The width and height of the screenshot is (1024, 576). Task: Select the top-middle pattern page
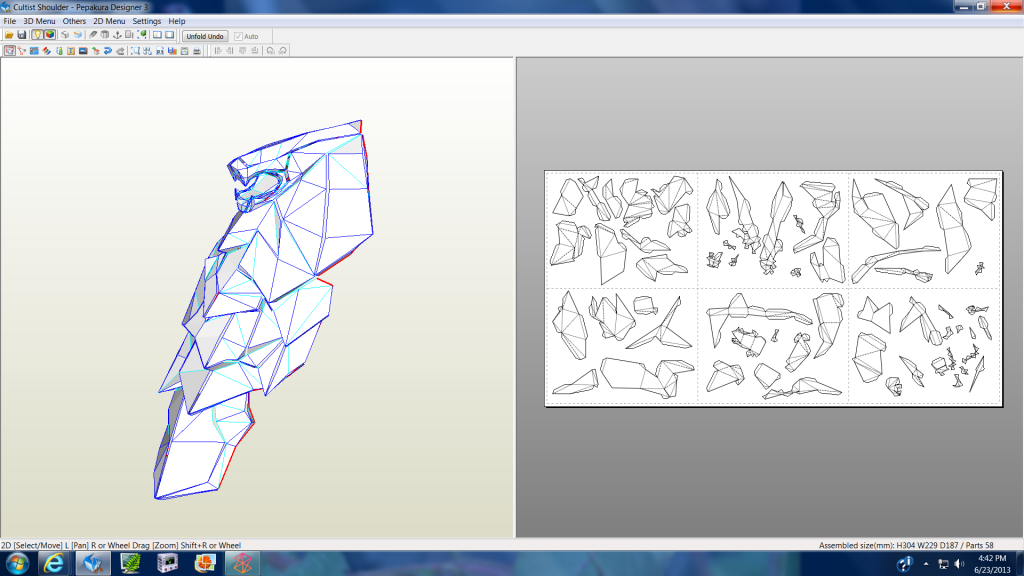click(773, 230)
